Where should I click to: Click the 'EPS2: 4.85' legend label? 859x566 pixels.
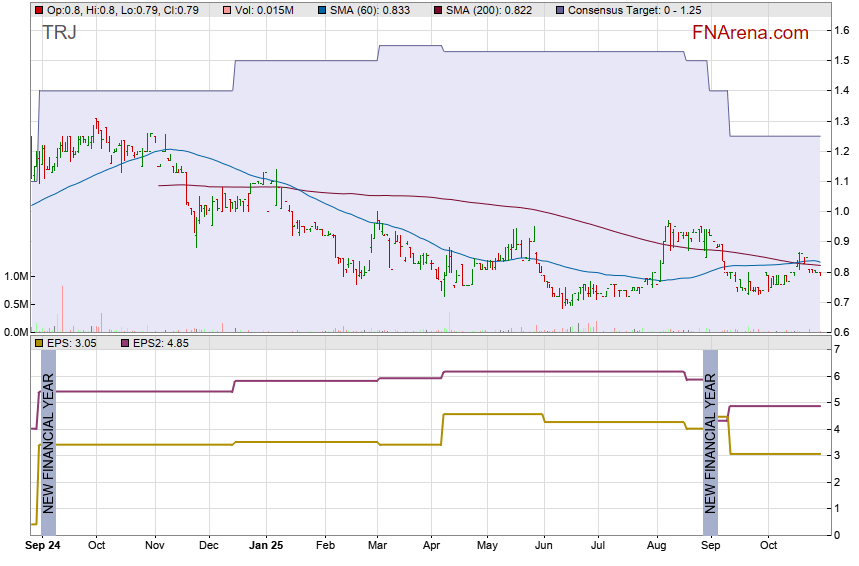click(x=160, y=343)
